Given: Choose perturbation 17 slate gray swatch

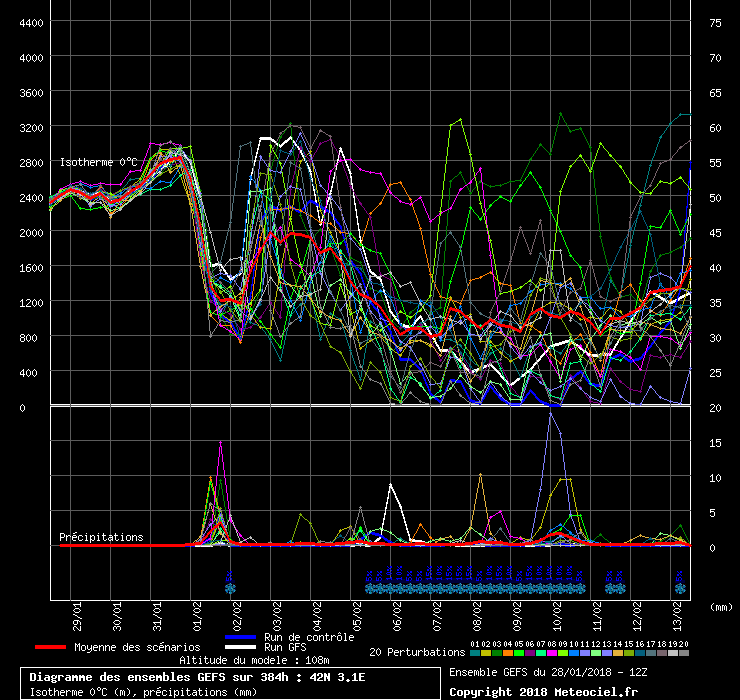Looking at the screenshot, I should 650,653.
